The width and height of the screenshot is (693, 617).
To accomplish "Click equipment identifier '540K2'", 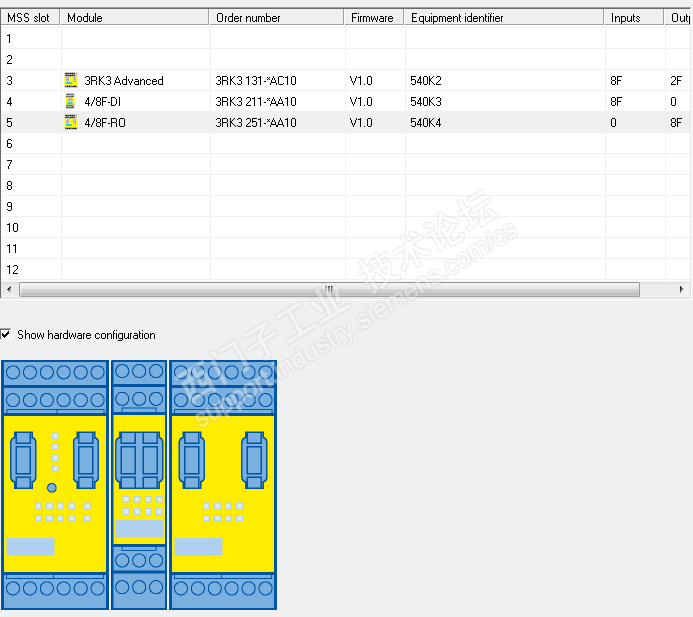I will click(x=426, y=80).
